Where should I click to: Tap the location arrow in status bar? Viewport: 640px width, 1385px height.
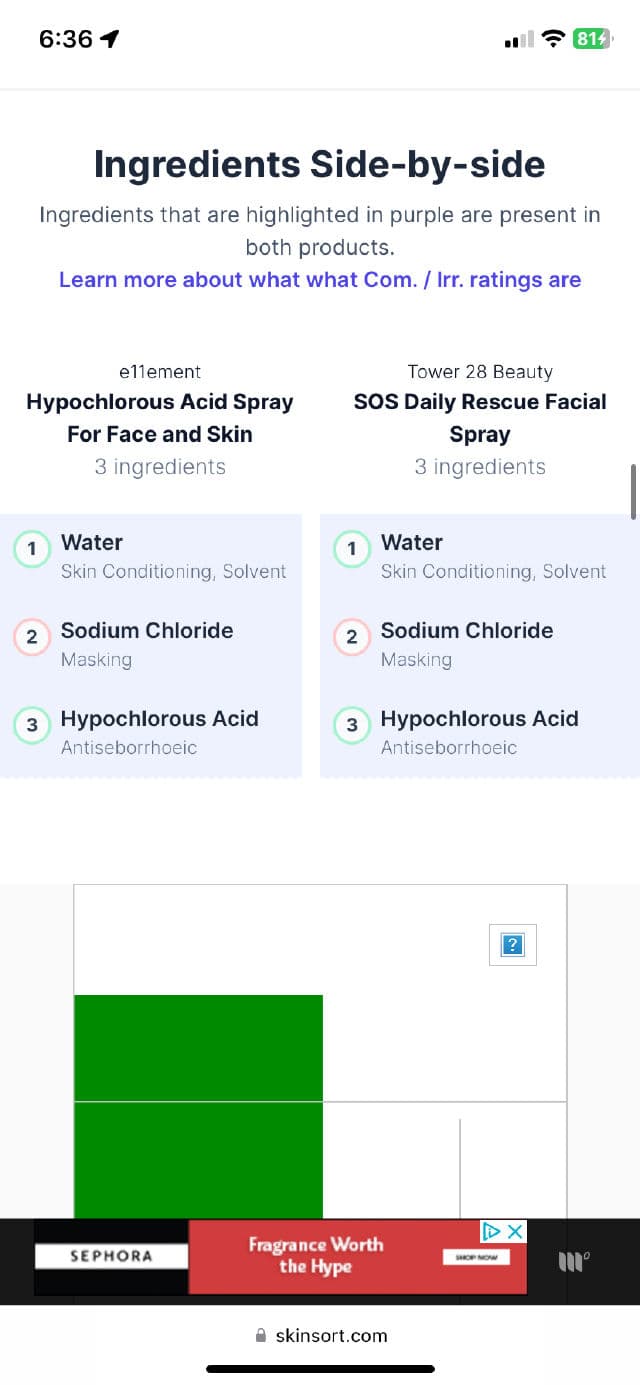point(109,39)
